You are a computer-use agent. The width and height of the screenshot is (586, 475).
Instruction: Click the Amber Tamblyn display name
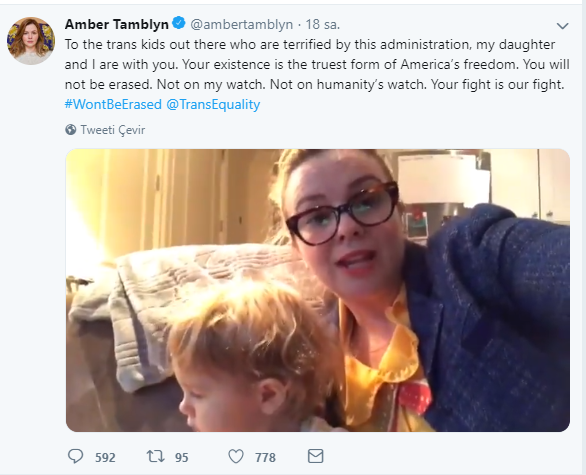click(117, 24)
